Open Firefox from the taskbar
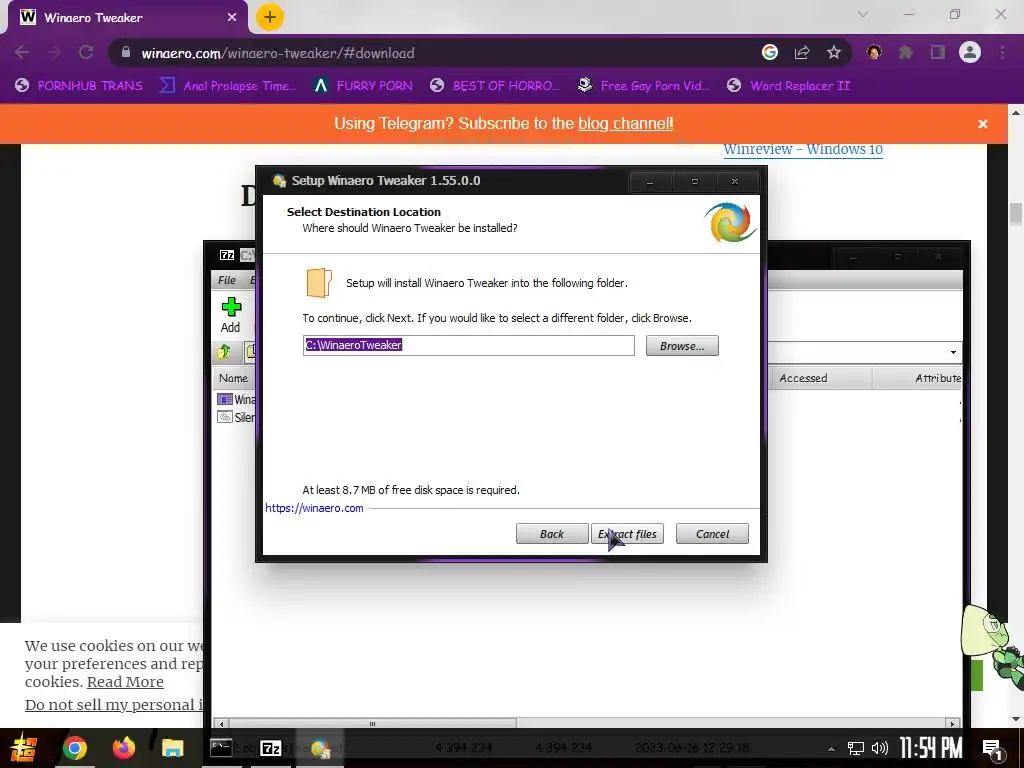Image resolution: width=1024 pixels, height=768 pixels. 123,748
